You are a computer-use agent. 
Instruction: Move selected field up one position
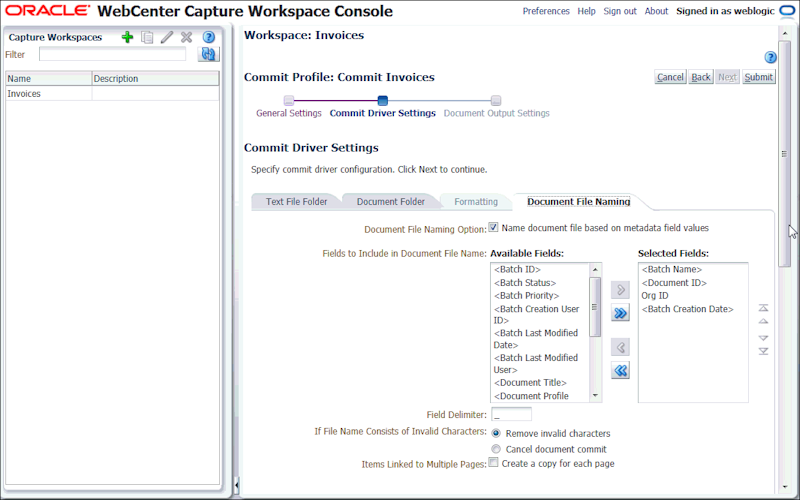(763, 321)
